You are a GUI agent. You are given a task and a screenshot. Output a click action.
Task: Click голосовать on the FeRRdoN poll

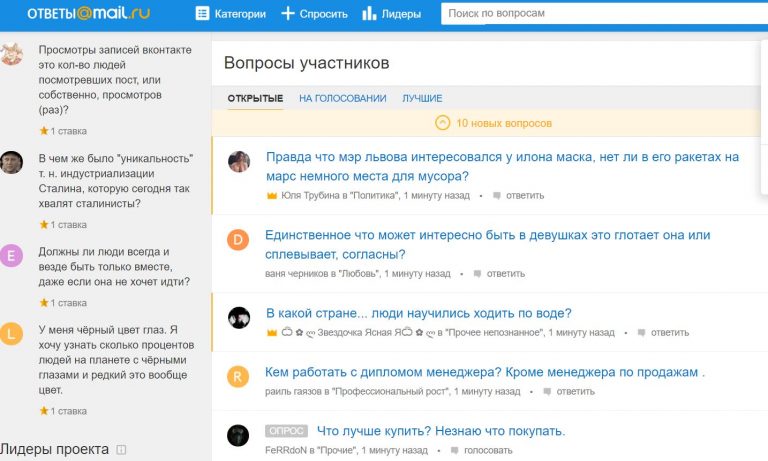(488, 450)
